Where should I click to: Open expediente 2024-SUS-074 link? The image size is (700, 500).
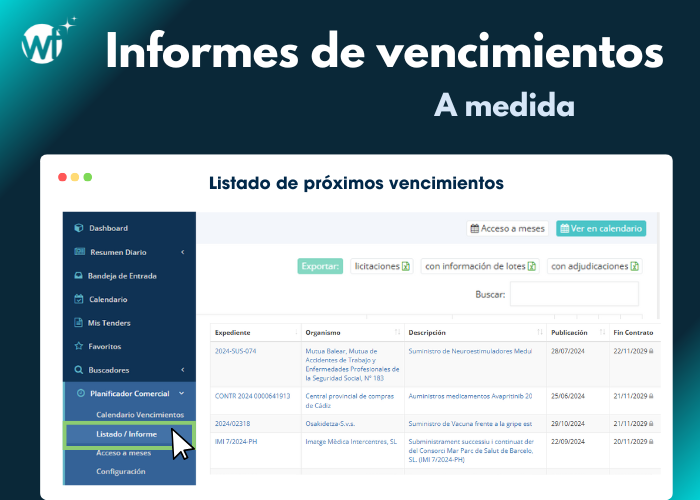pos(236,351)
